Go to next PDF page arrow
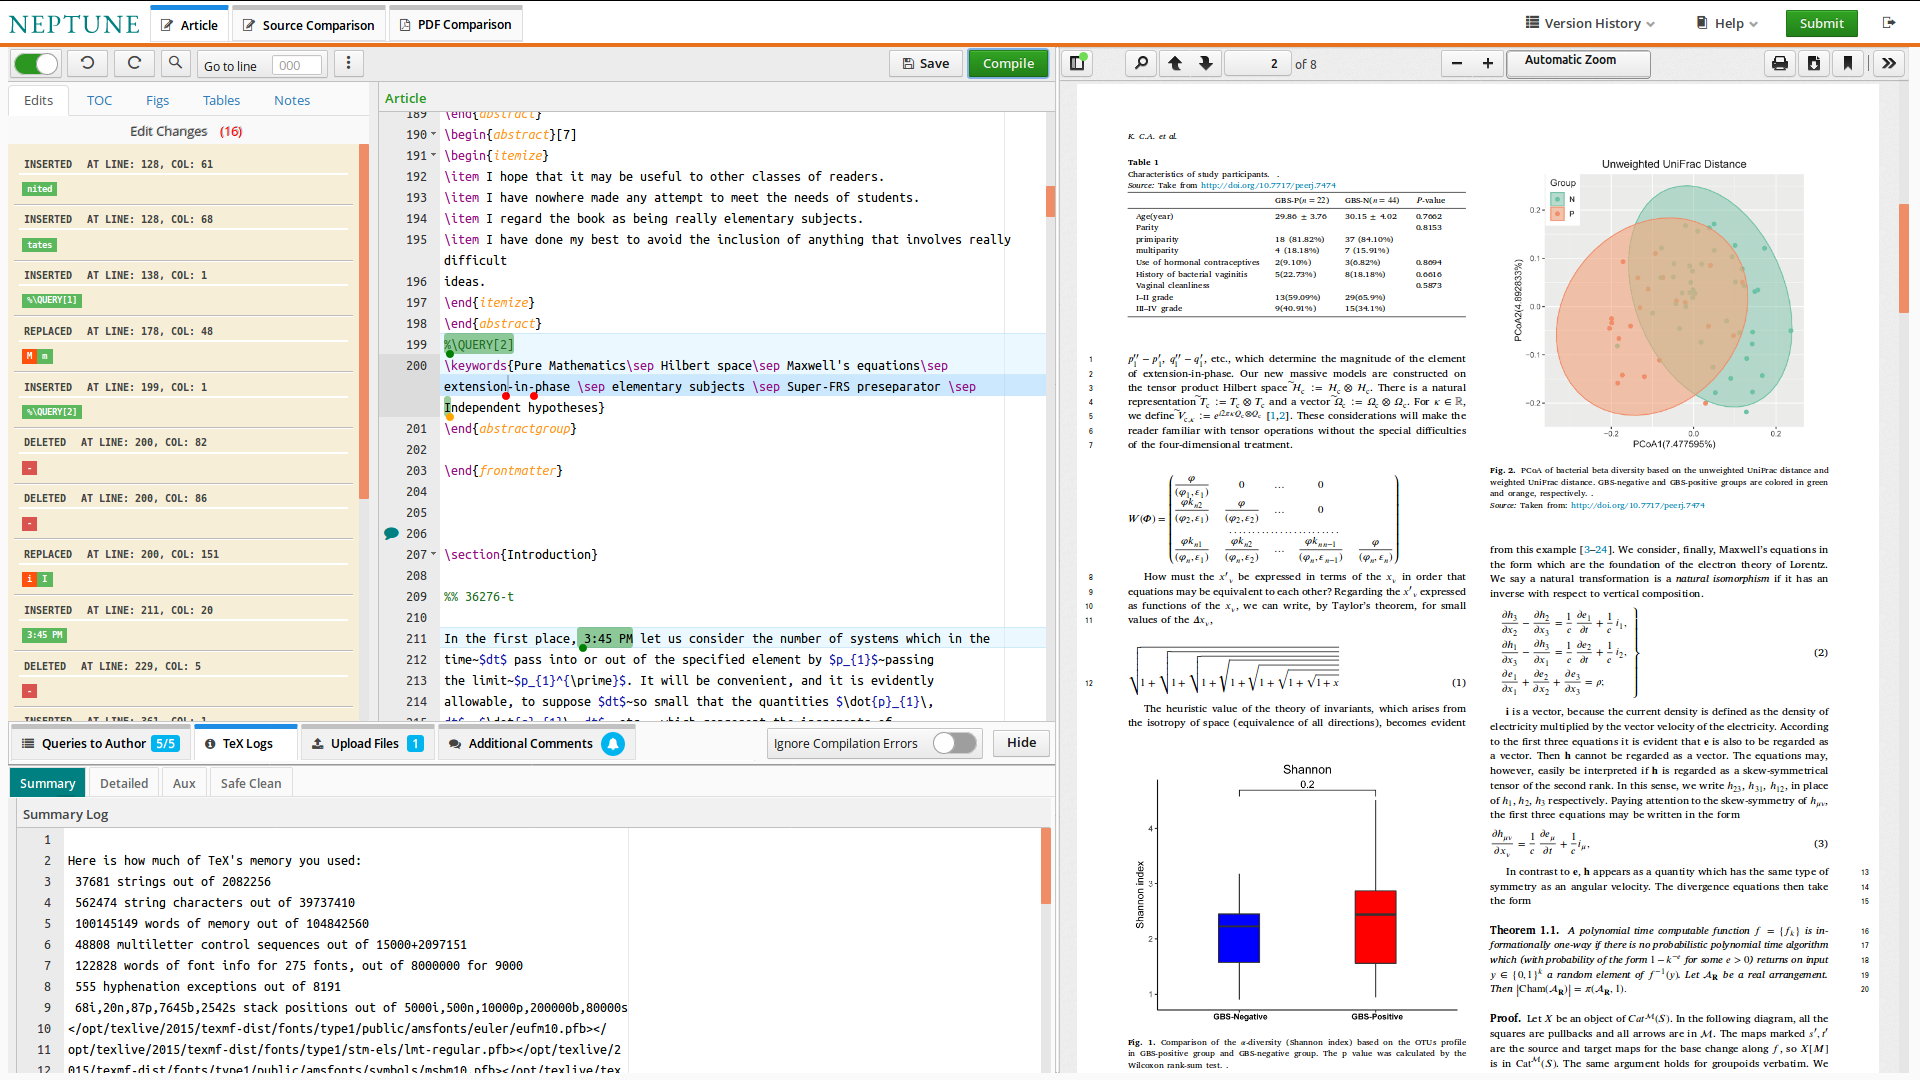This screenshot has width=1920, height=1080. click(x=1206, y=64)
